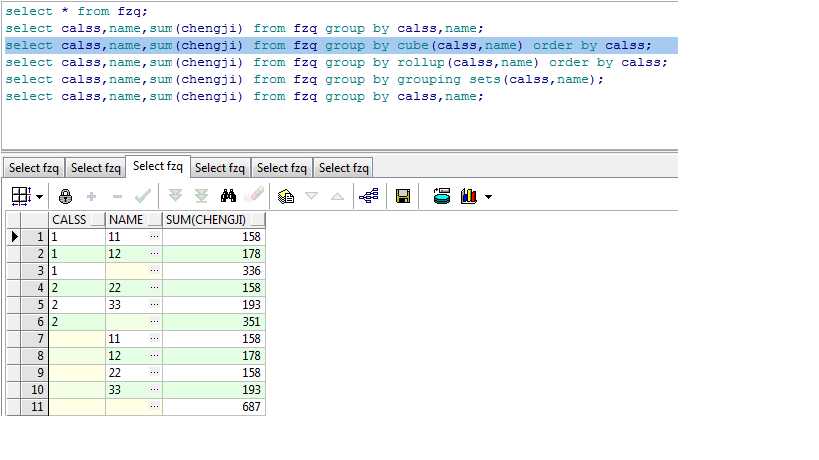Click small sort button beside SUM(CHENGJI) header
This screenshot has height=460, width=819.
coord(258,220)
